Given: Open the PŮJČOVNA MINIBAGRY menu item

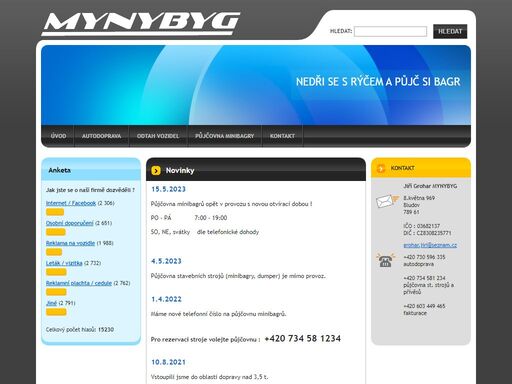Looking at the screenshot, I should [225, 136].
